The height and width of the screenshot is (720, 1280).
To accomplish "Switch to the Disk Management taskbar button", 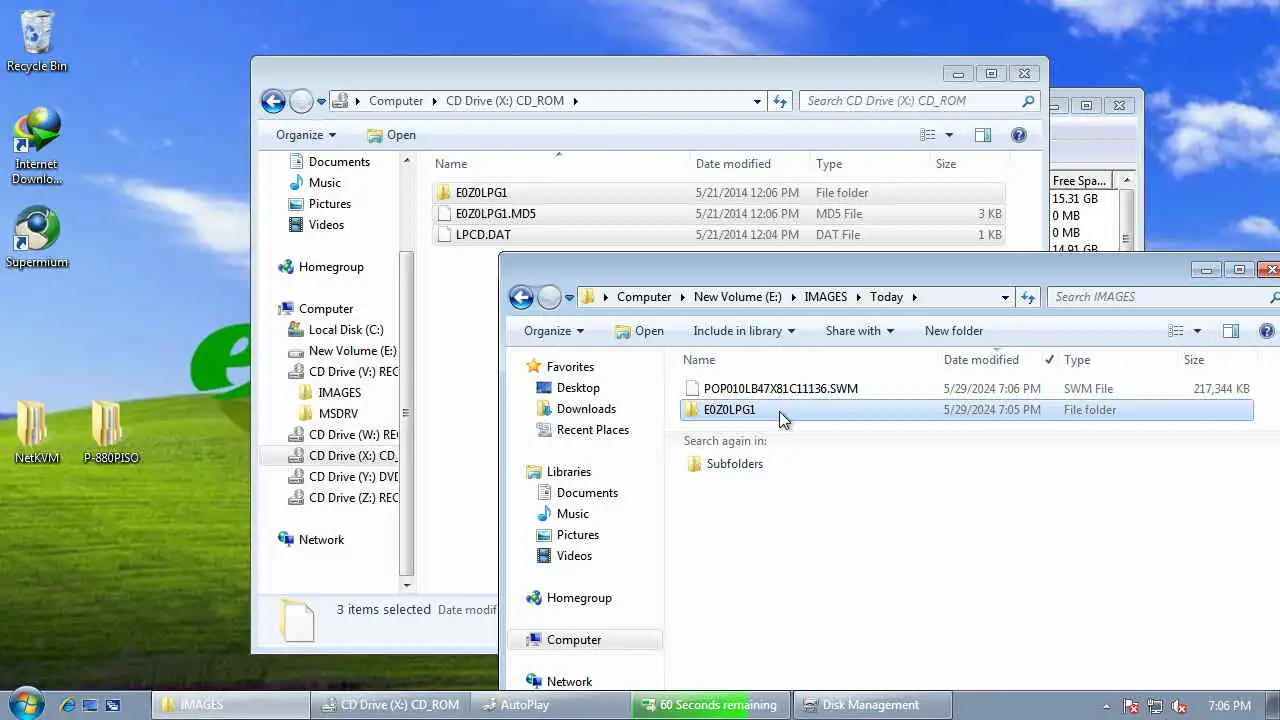I will pos(871,705).
